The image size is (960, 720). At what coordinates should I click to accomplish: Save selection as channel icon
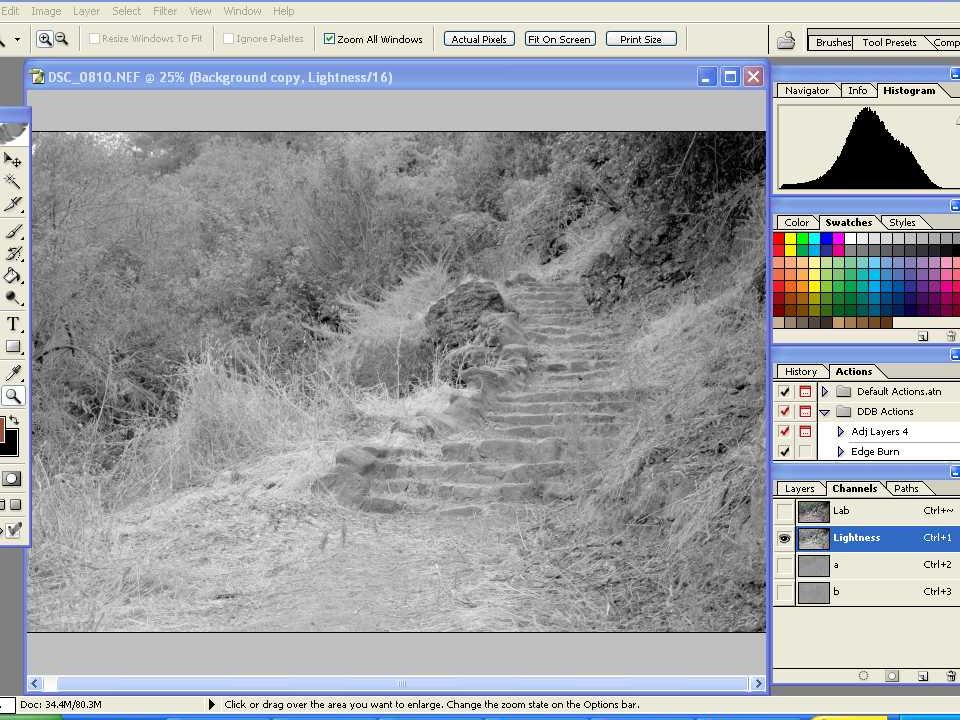click(892, 676)
